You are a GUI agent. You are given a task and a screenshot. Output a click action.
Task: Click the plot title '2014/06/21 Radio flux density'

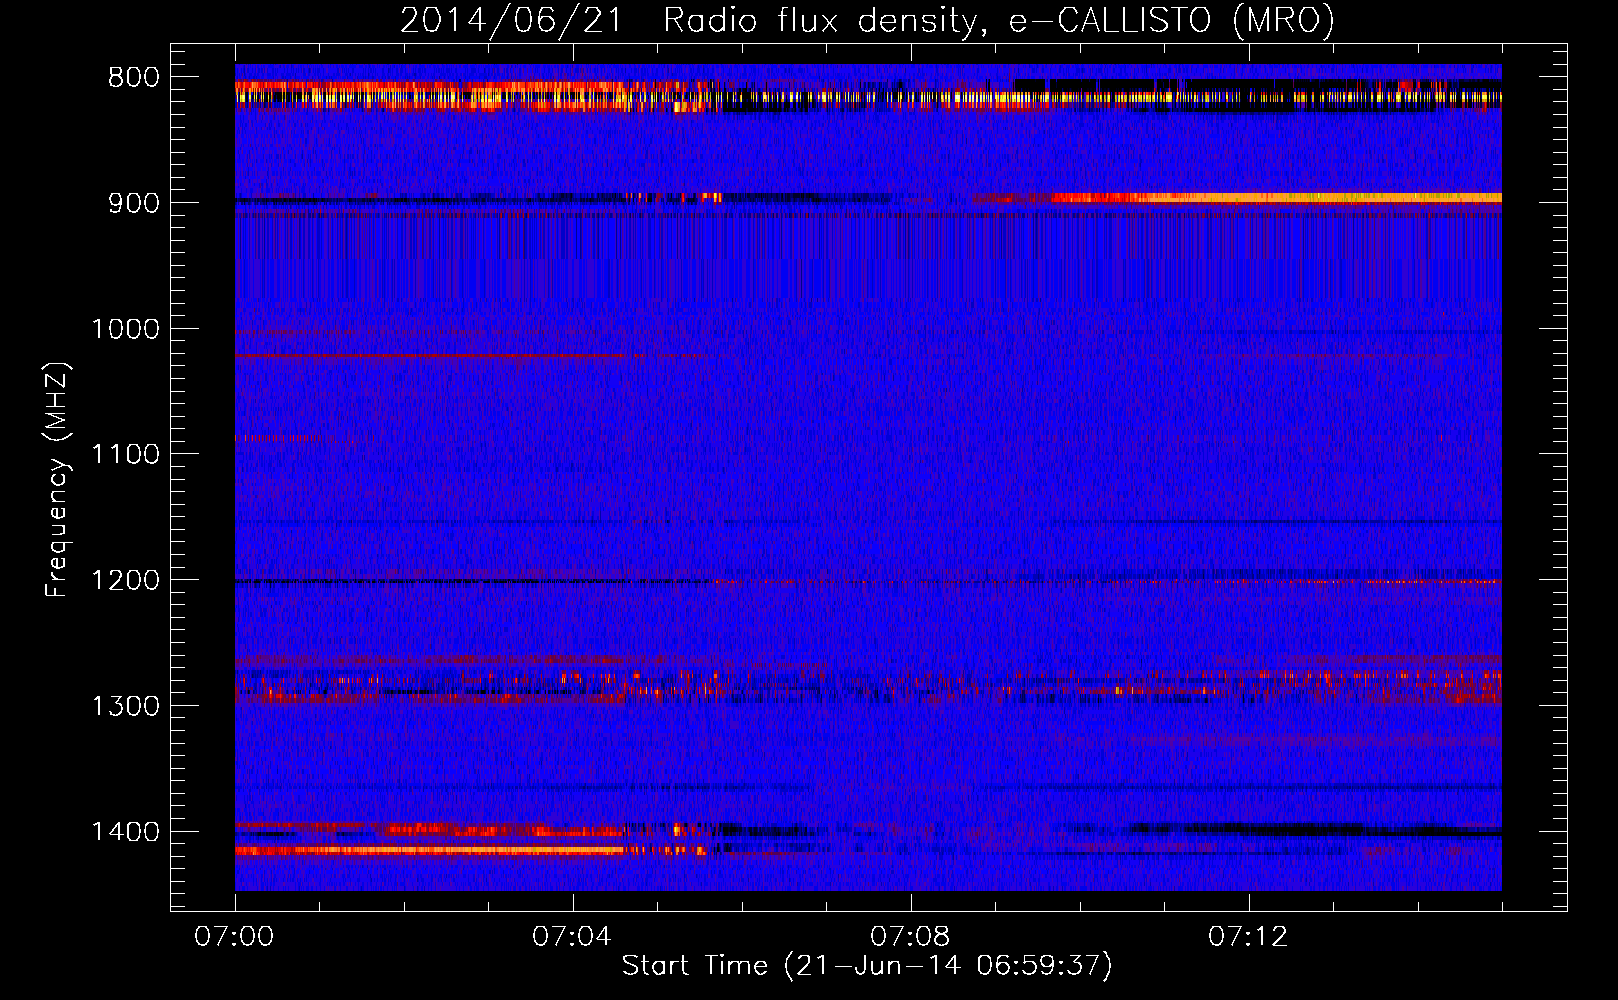tap(687, 21)
